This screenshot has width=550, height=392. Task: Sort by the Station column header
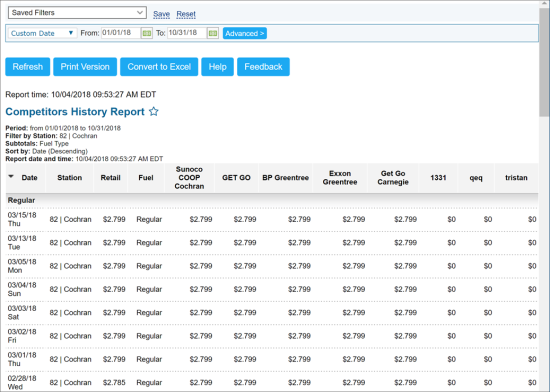point(69,178)
